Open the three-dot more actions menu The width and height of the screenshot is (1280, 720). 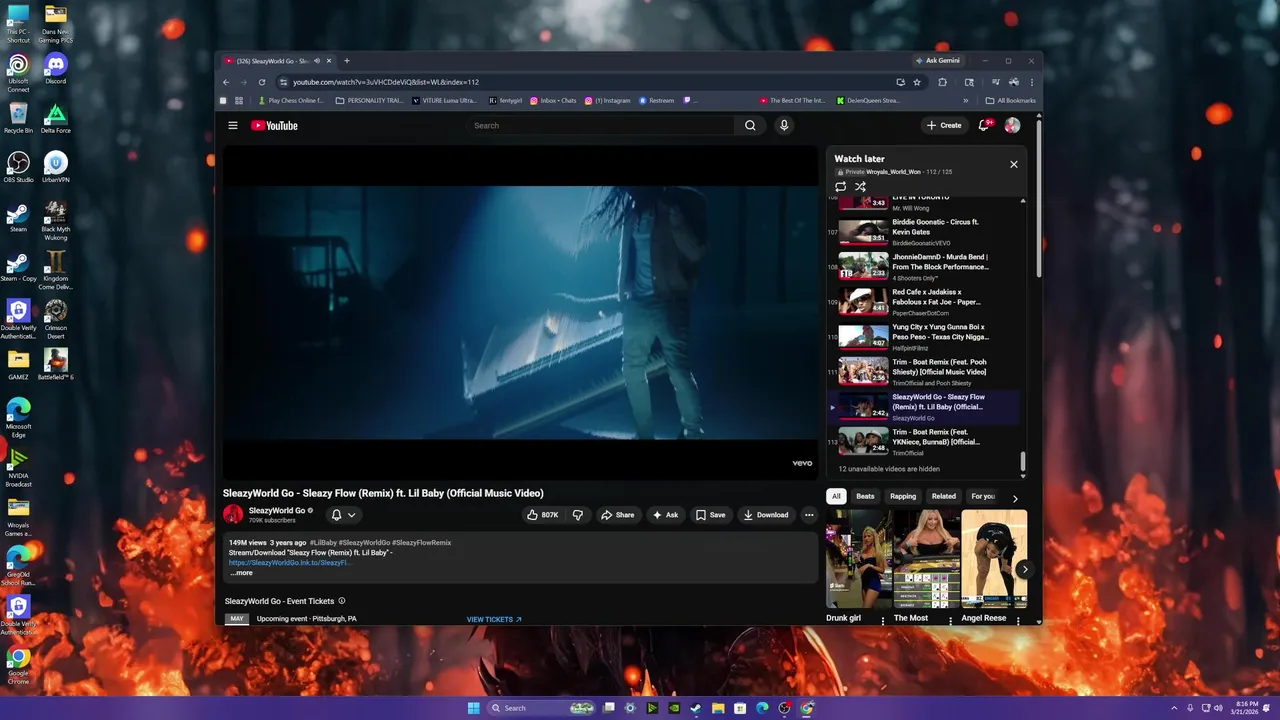[809, 515]
